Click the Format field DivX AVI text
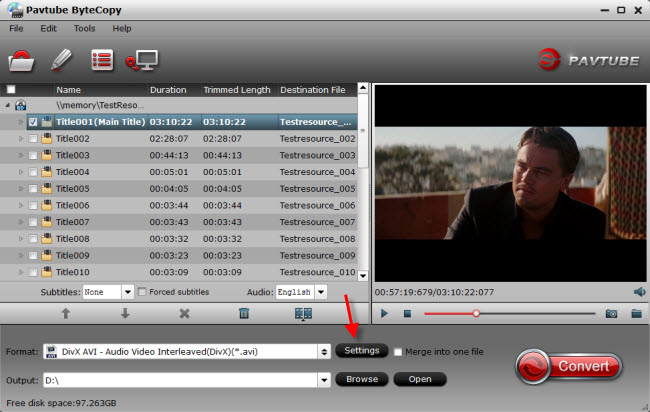The height and width of the screenshot is (412, 650). (160, 352)
